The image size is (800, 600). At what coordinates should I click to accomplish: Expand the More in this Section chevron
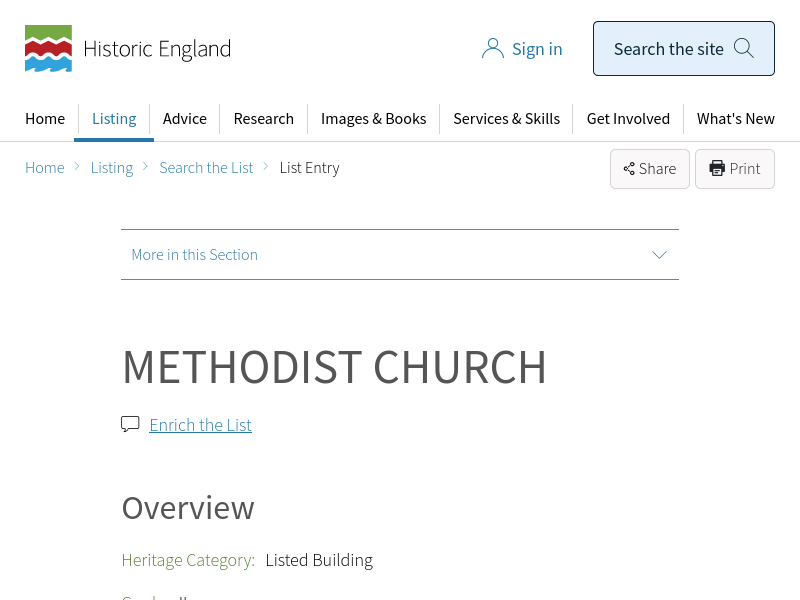[x=659, y=255]
